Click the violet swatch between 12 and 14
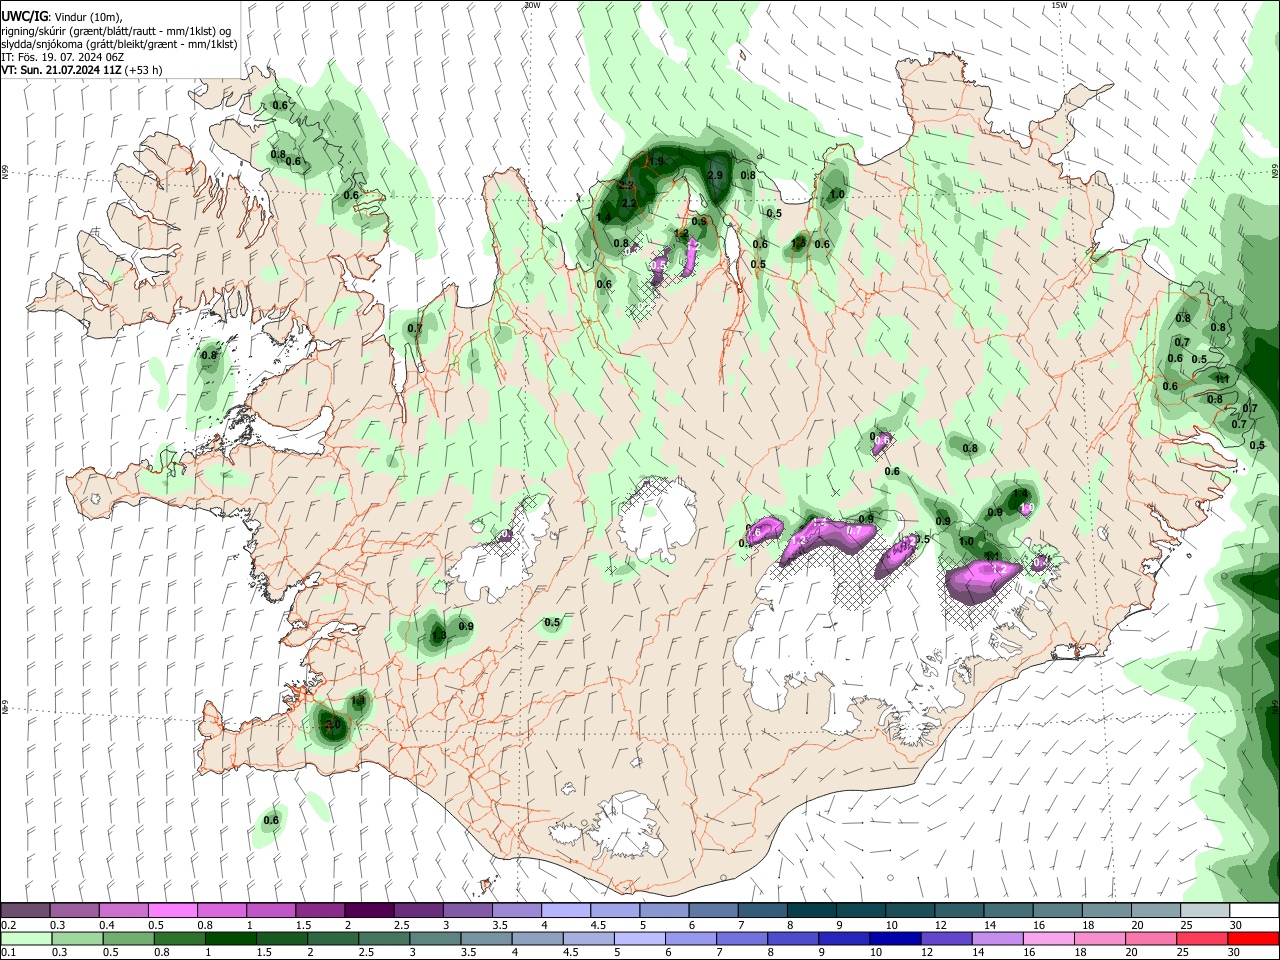The image size is (1280, 960). tap(946, 939)
